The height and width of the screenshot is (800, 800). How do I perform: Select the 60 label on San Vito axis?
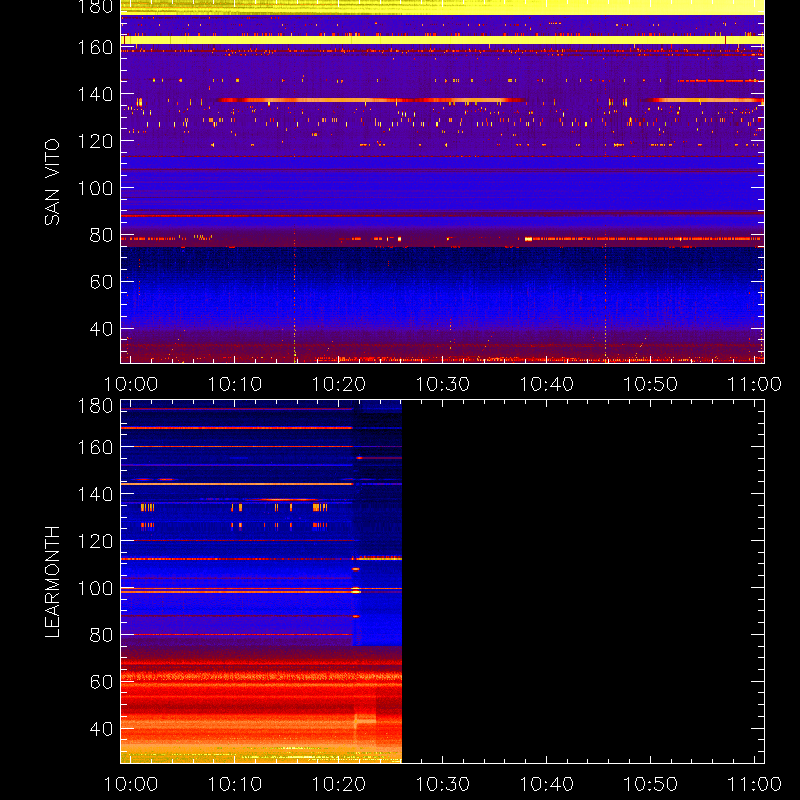click(101, 282)
